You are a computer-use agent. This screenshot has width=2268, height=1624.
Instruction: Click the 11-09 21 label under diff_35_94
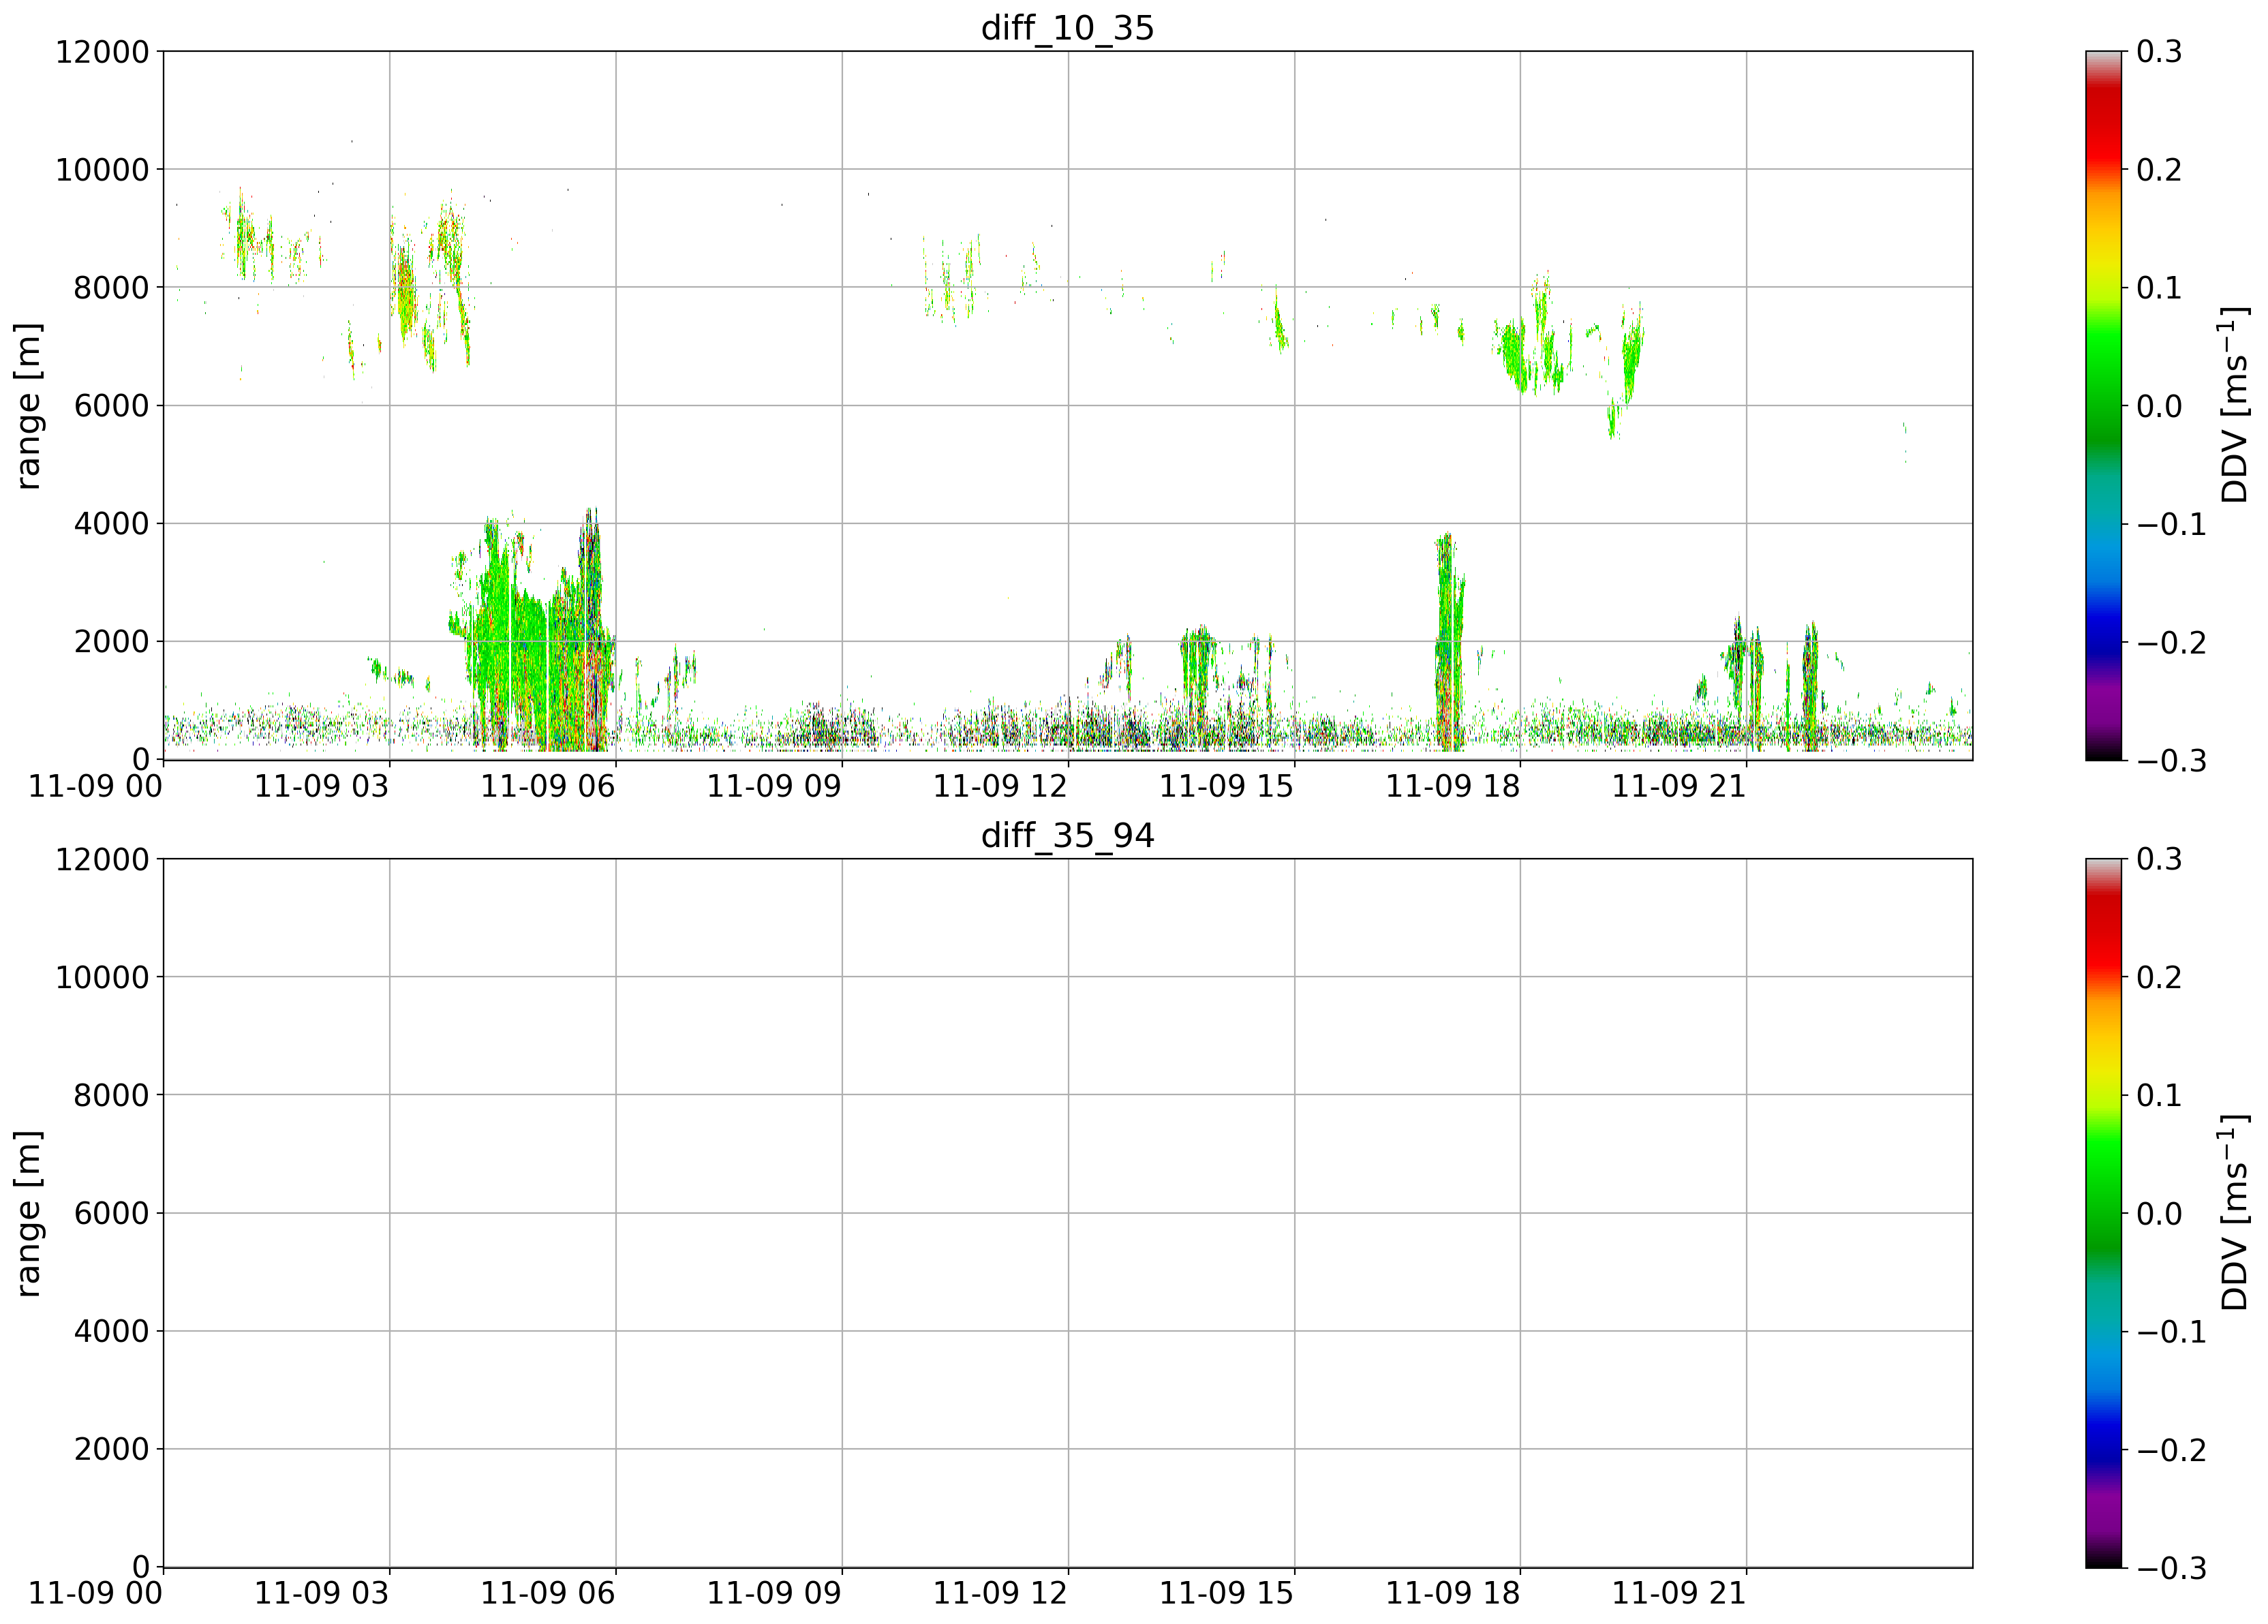point(1679,1593)
